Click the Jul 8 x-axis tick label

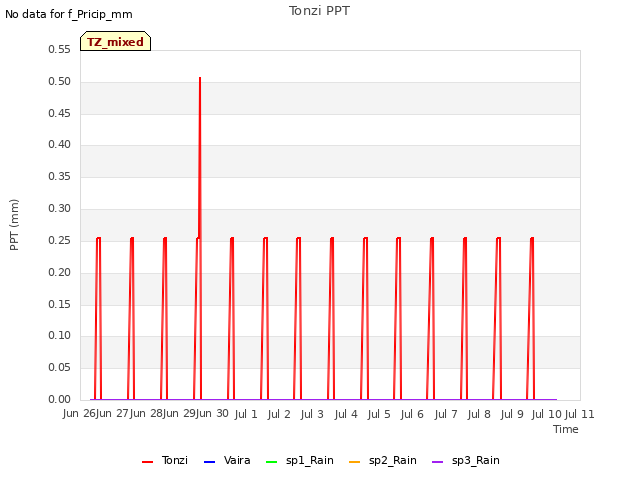click(x=479, y=414)
